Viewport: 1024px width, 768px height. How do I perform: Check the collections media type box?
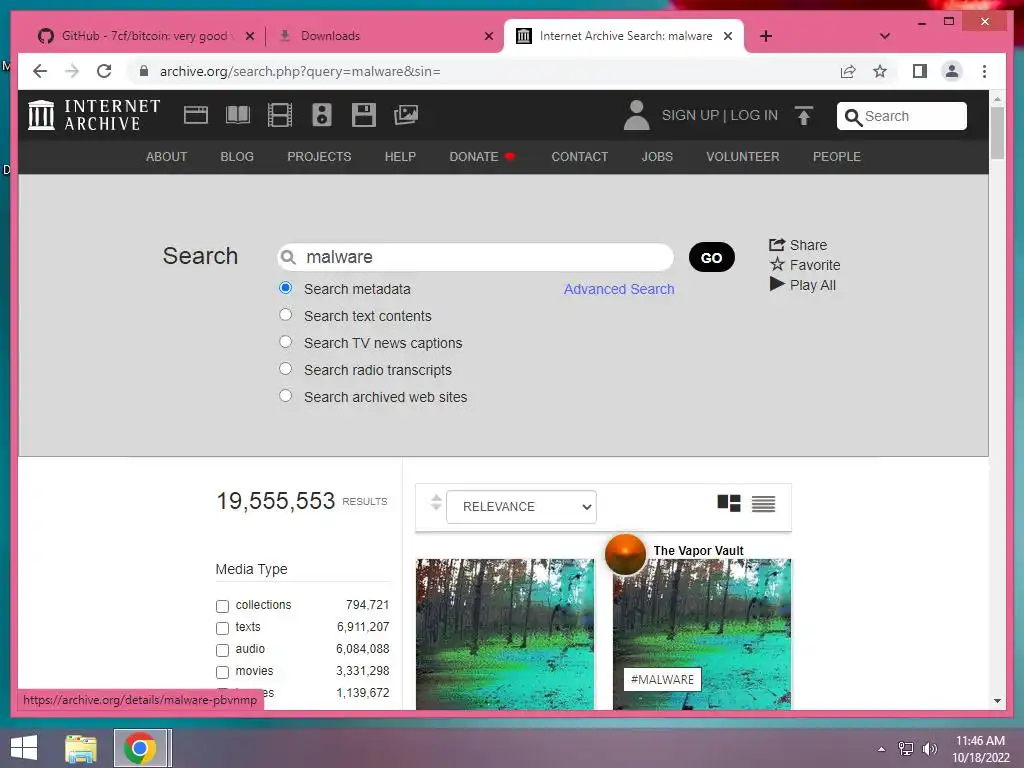tap(222, 606)
